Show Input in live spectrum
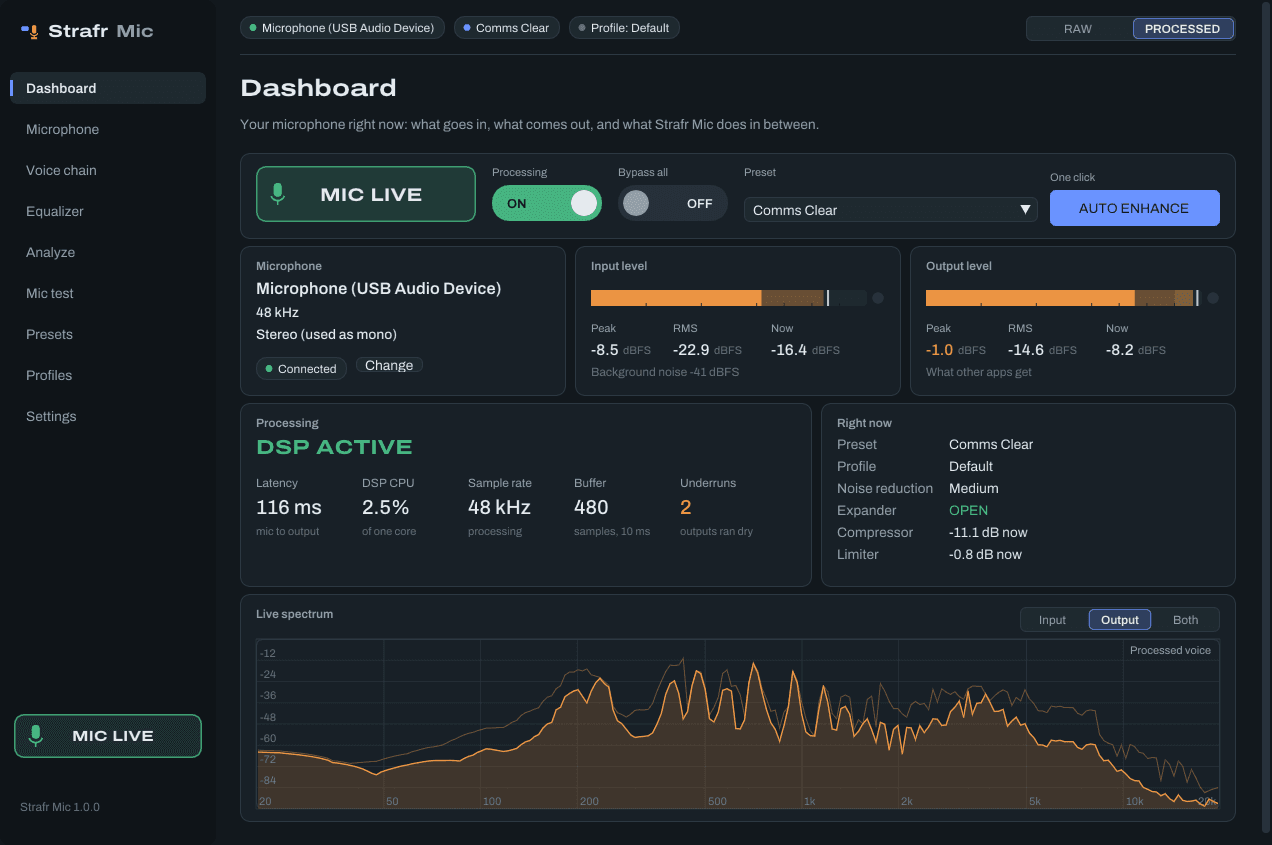 (x=1052, y=620)
